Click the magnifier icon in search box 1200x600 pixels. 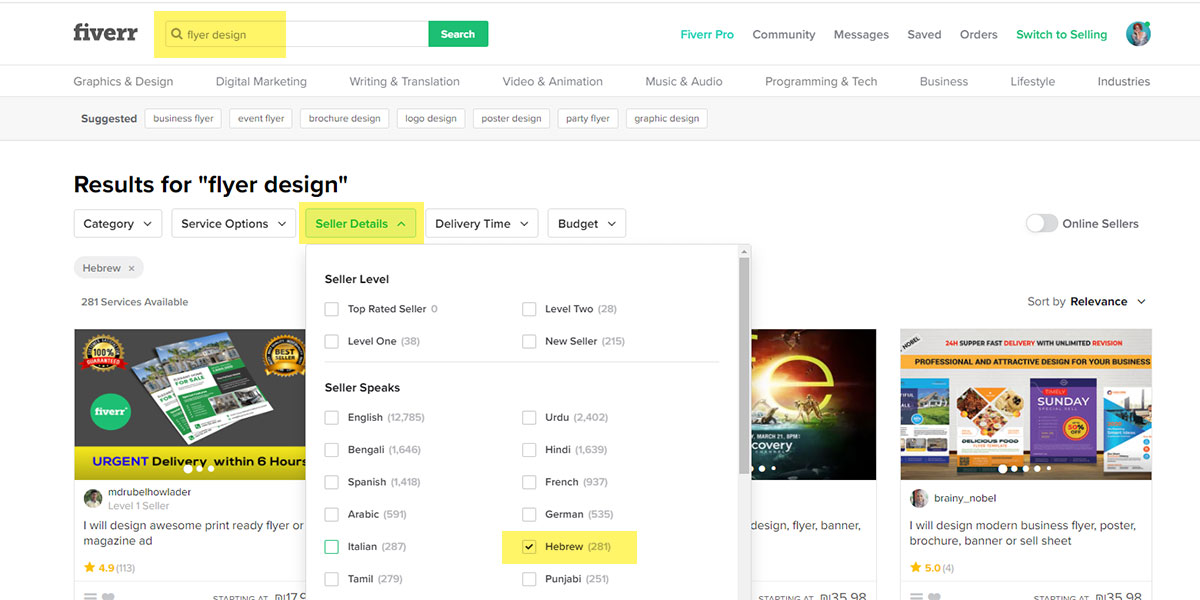pos(177,35)
